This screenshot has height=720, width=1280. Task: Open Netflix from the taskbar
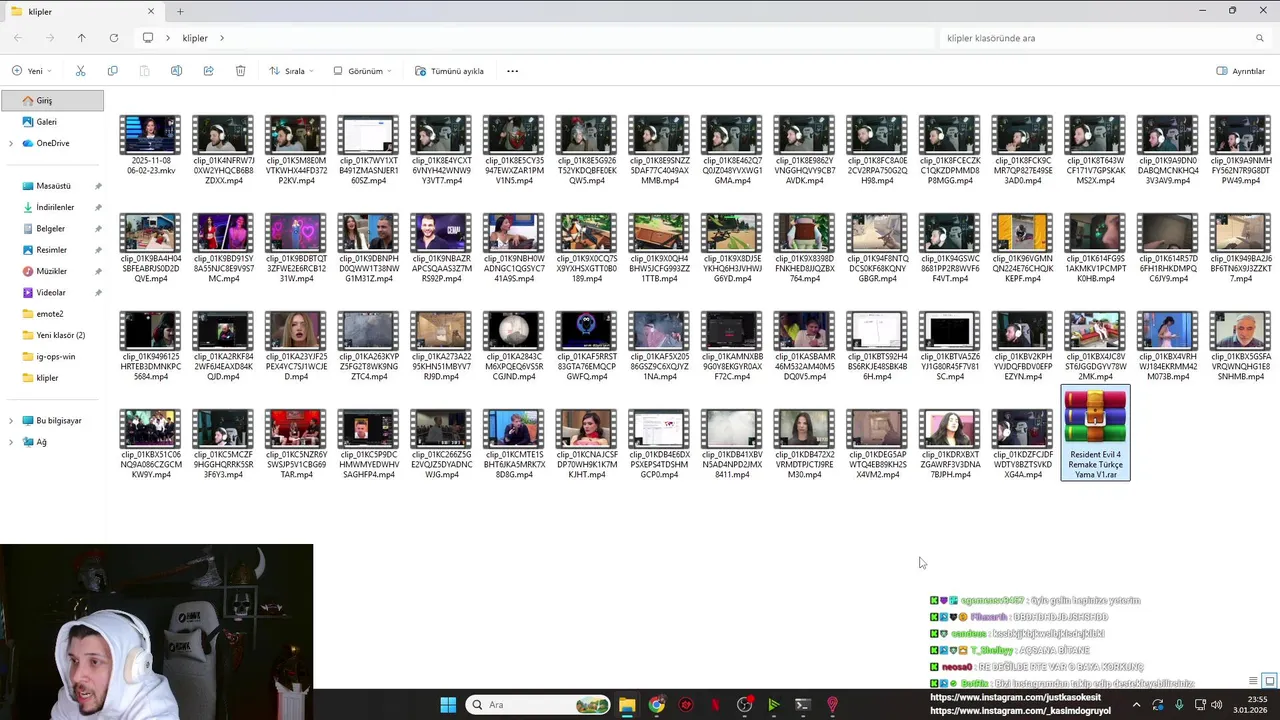coord(715,705)
